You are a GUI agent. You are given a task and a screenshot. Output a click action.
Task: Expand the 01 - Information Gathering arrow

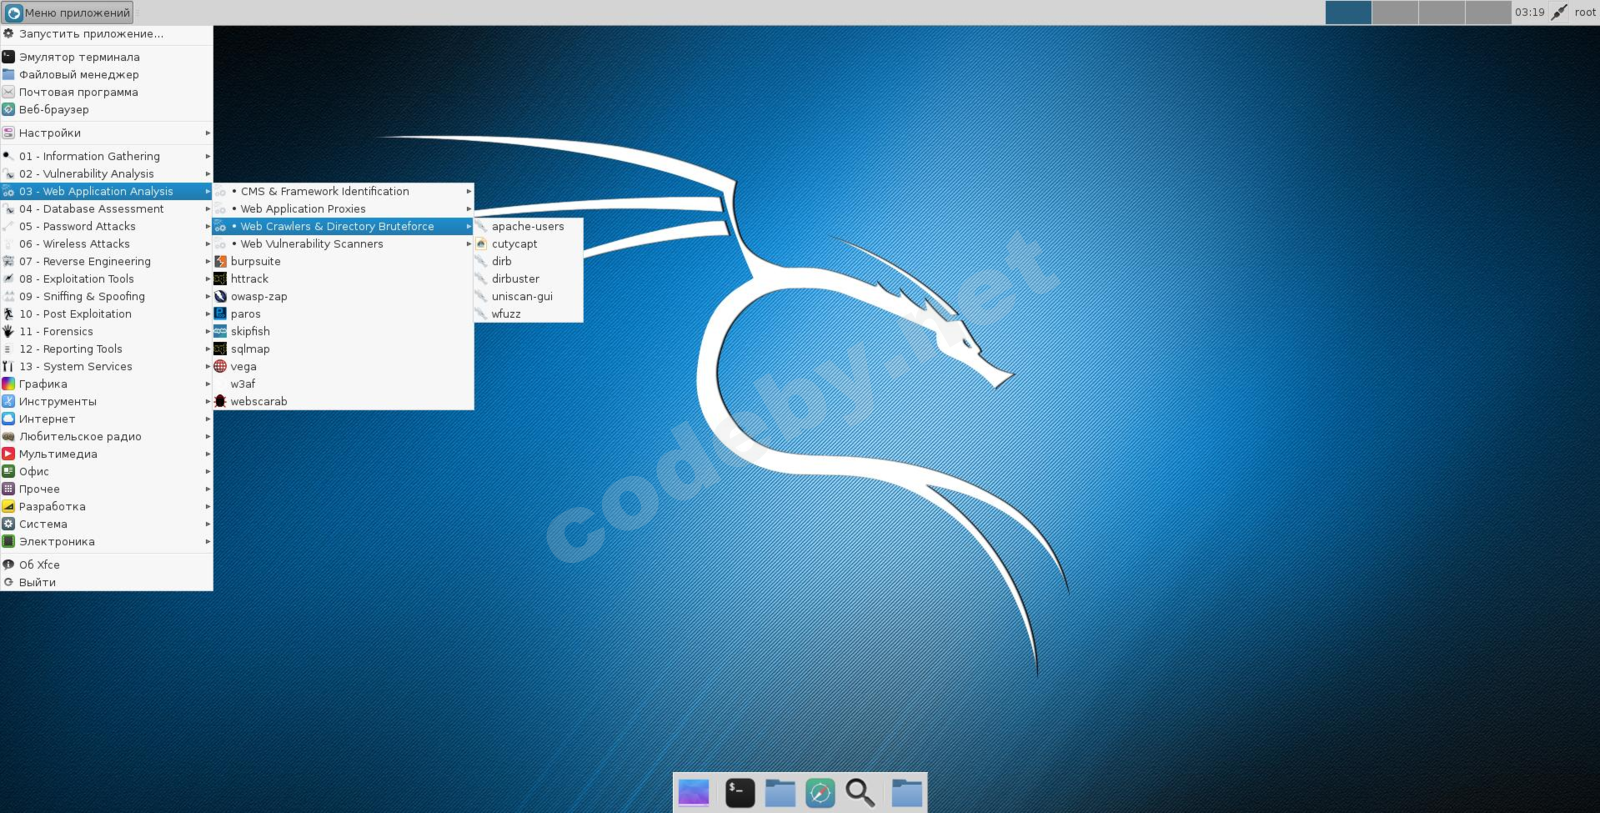coord(208,156)
